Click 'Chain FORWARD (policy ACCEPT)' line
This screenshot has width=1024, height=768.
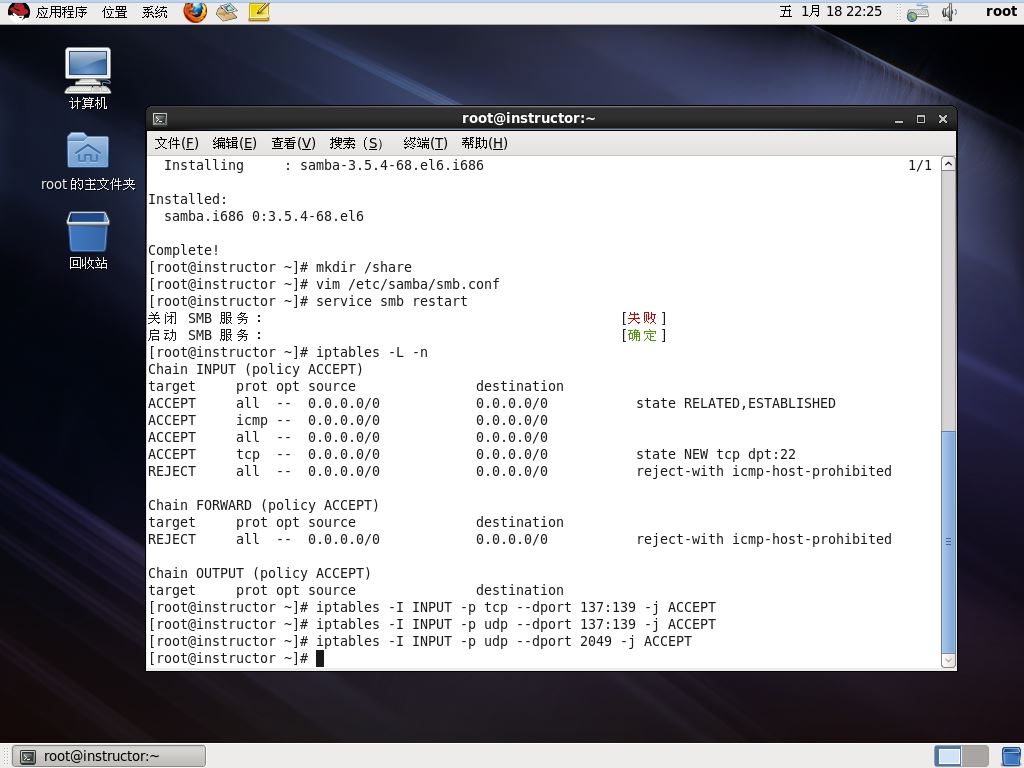[x=263, y=505]
